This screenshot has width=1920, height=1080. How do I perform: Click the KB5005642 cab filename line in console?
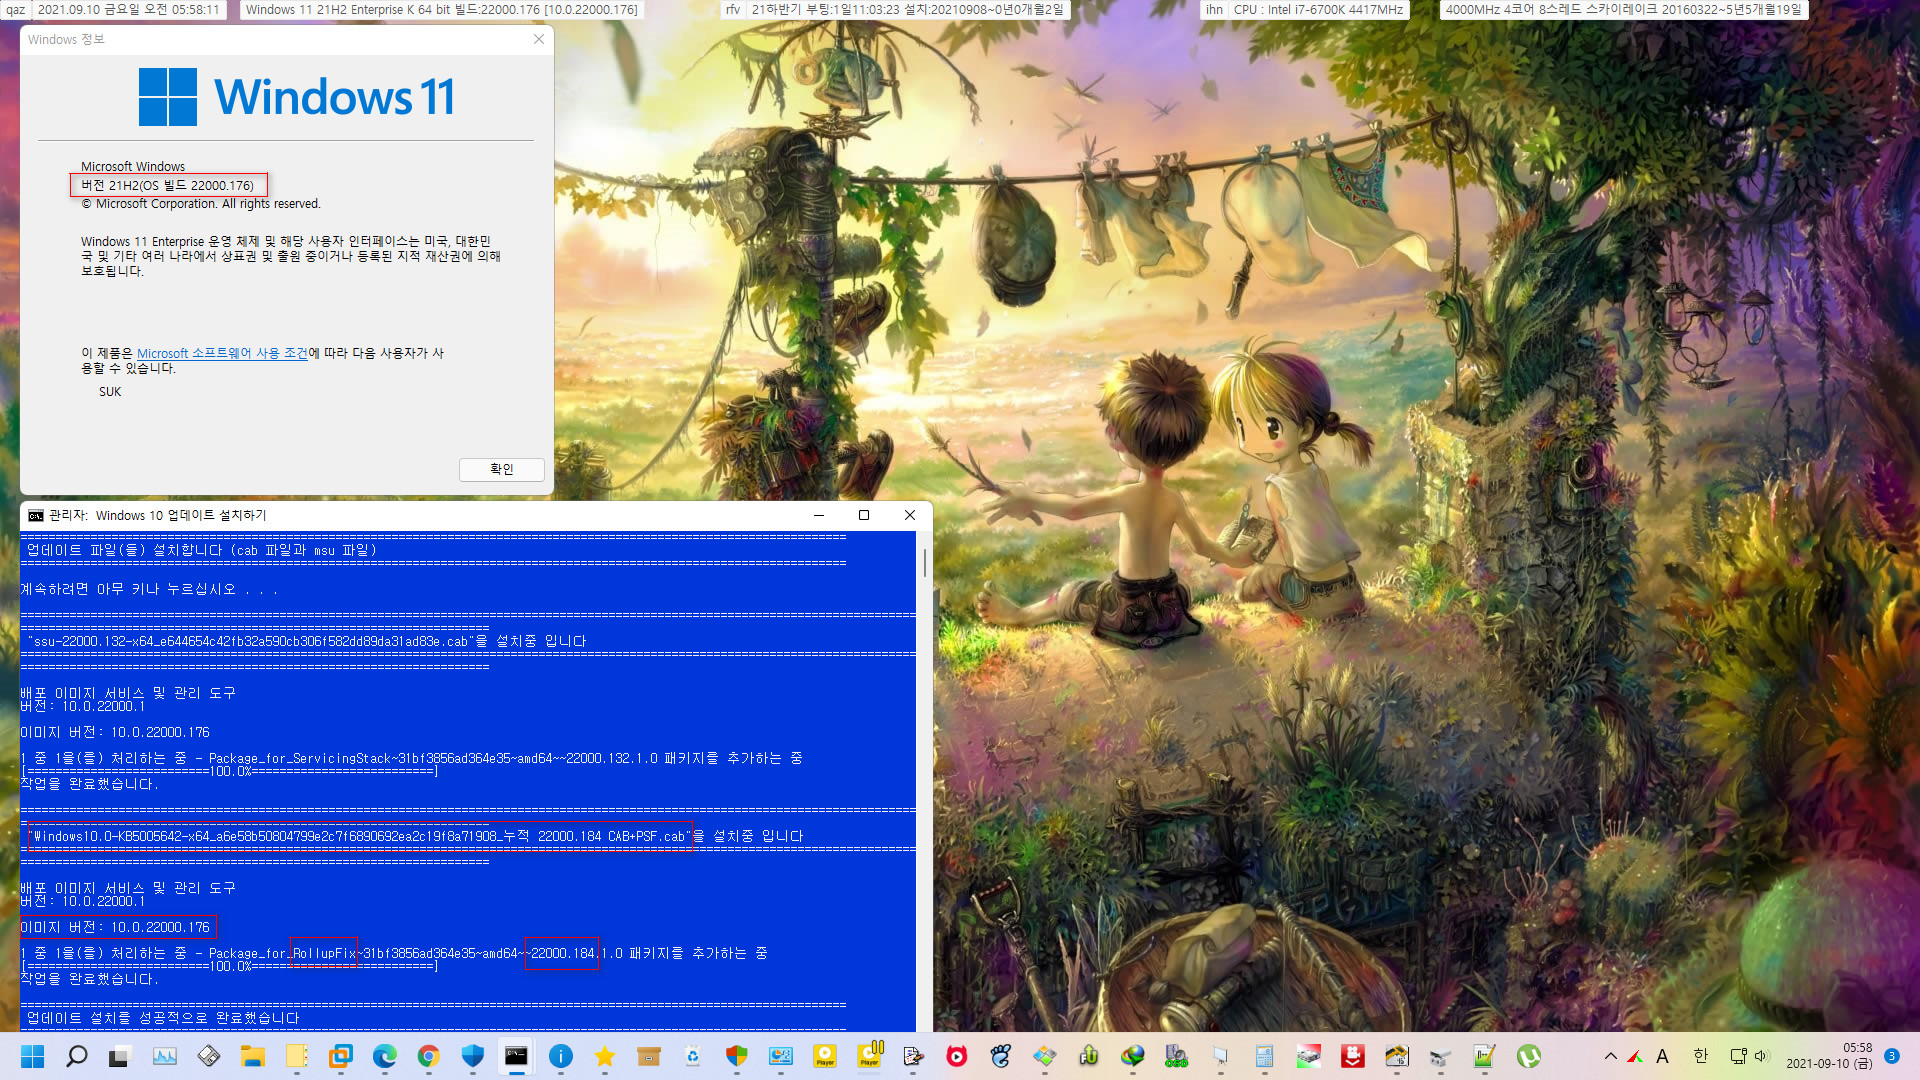(417, 837)
